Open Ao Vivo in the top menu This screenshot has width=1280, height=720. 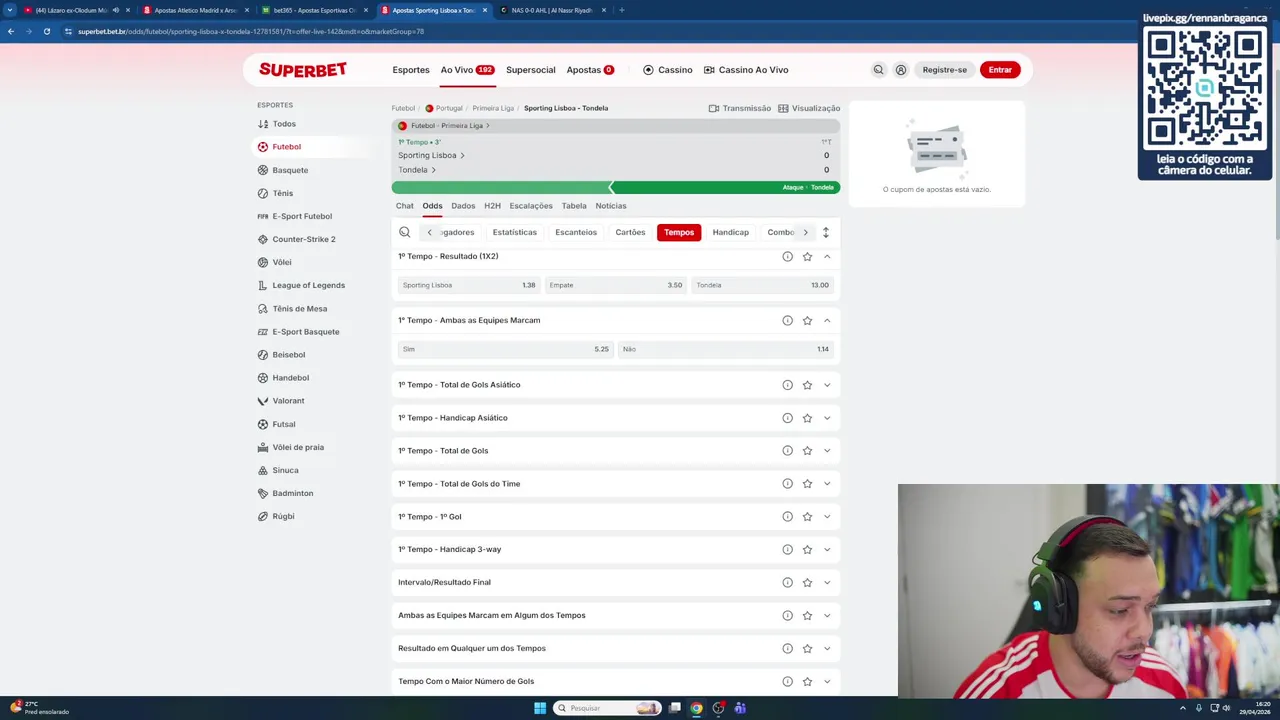coord(467,70)
